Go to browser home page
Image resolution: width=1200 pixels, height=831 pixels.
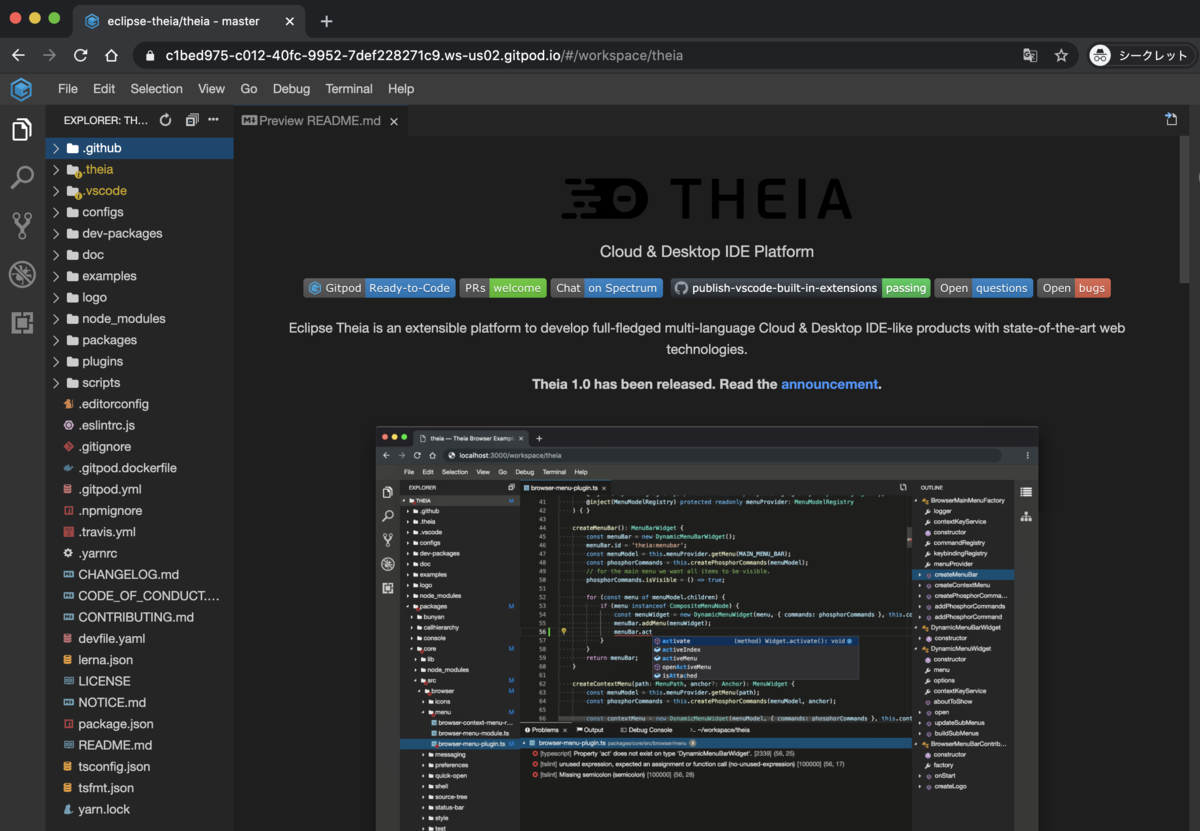coord(112,55)
